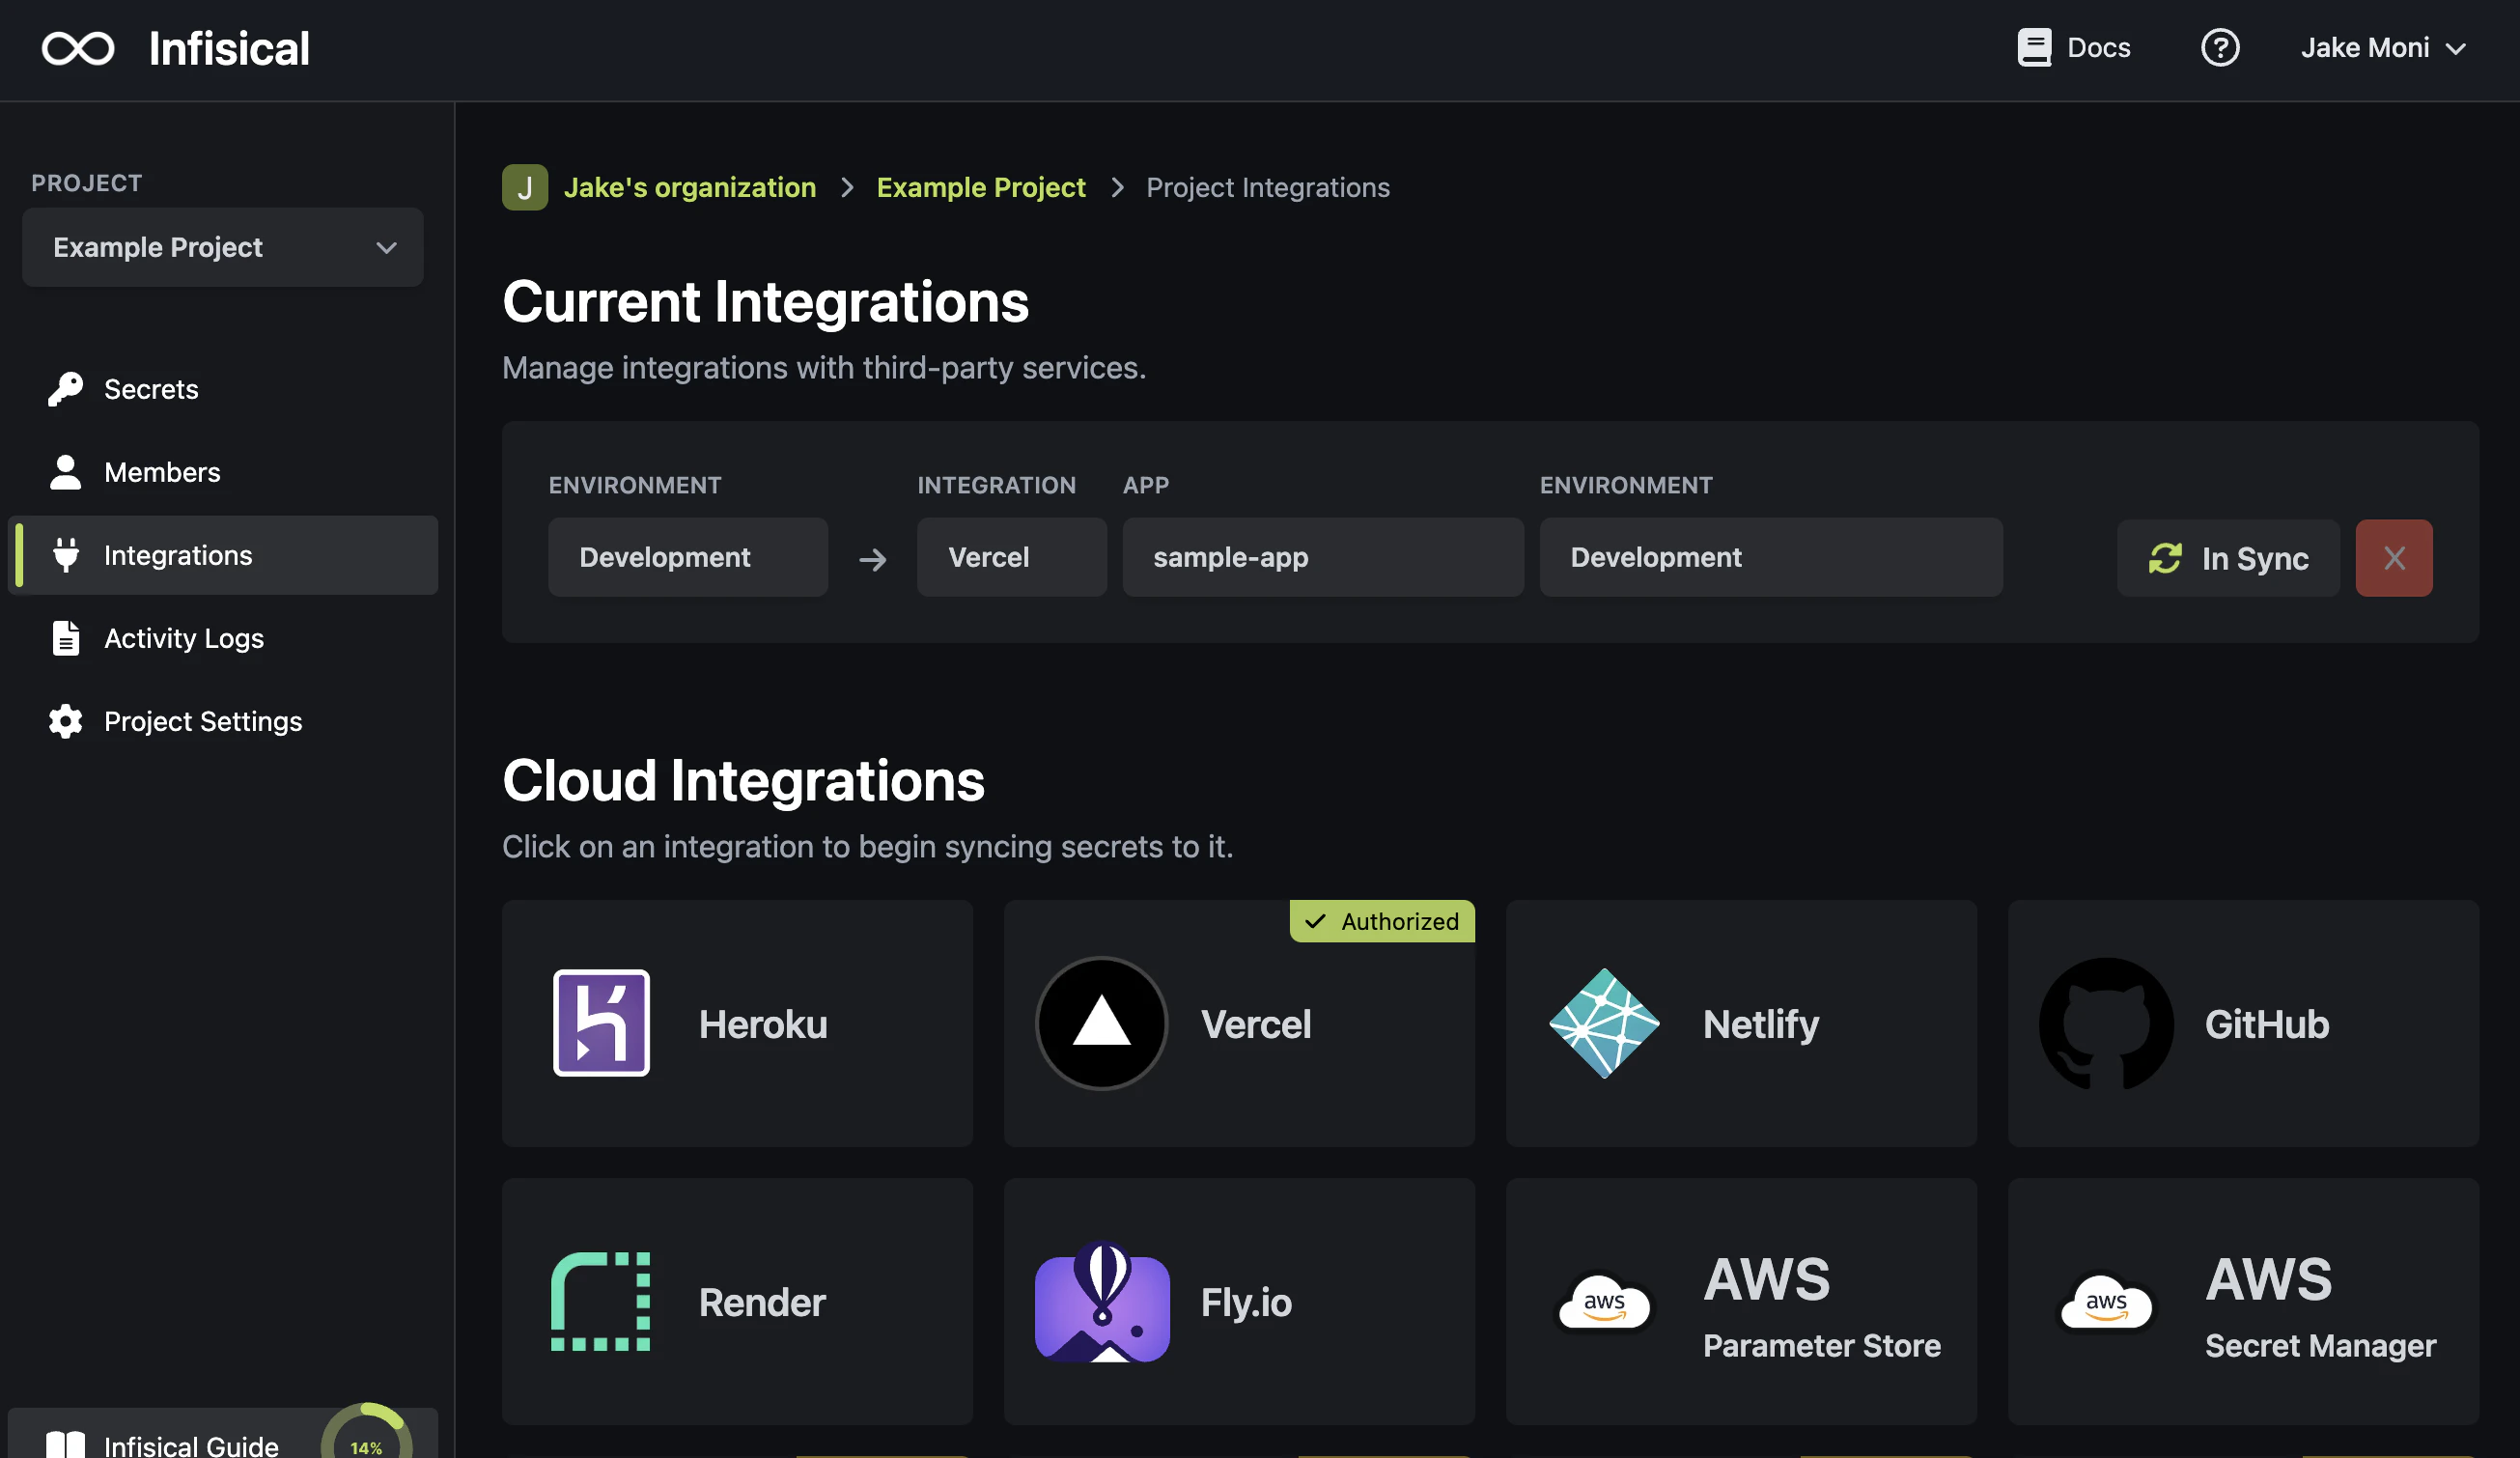The width and height of the screenshot is (2520, 1458).
Task: Open the help question mark icon
Action: [x=2220, y=47]
